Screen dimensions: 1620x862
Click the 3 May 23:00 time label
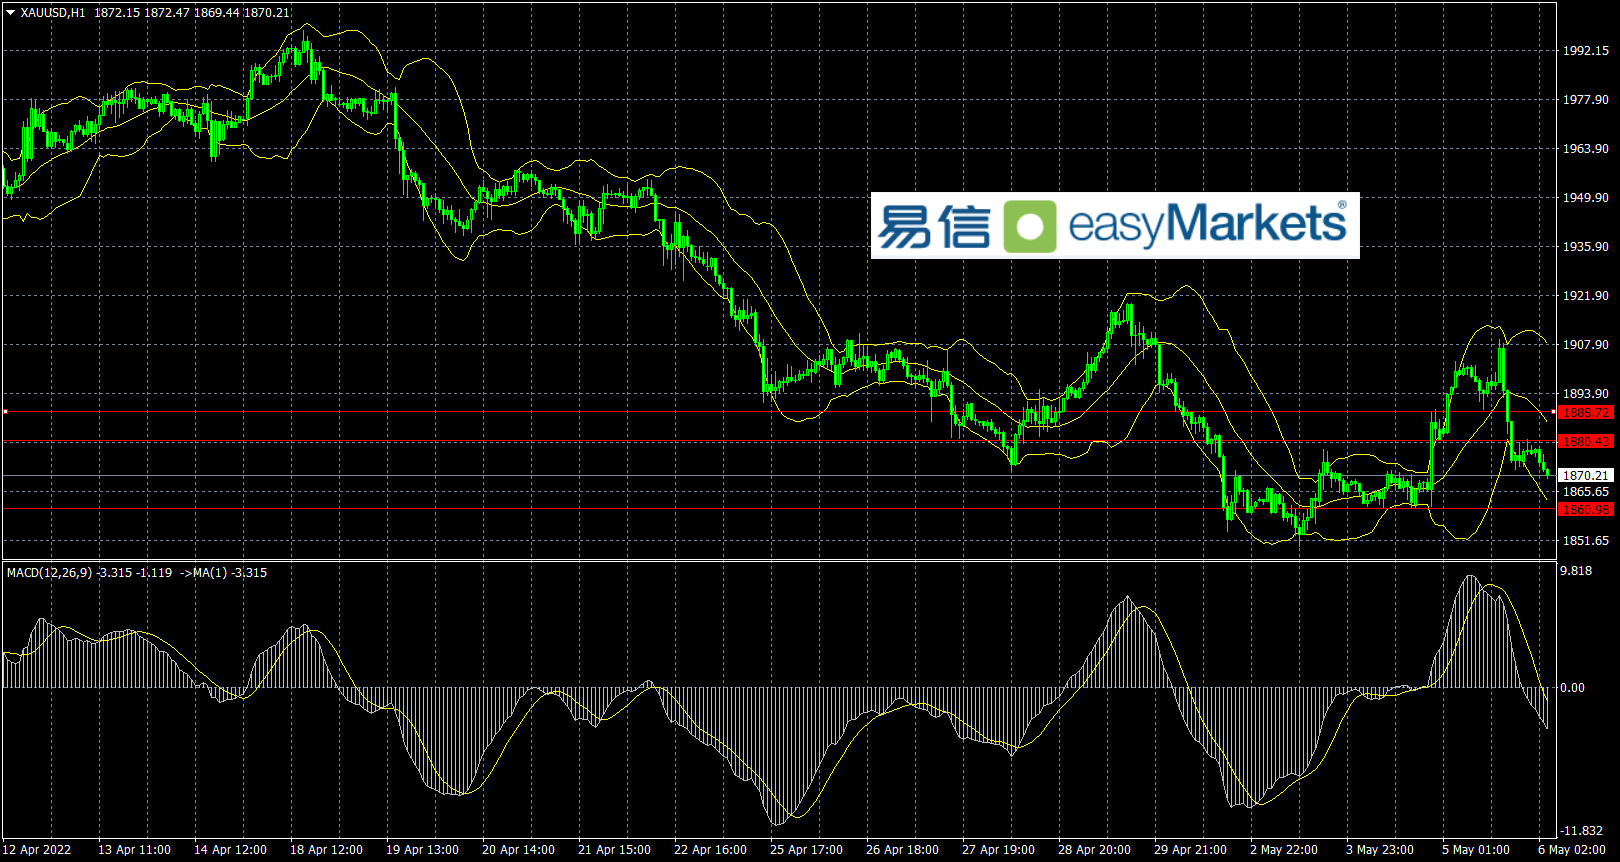1379,850
